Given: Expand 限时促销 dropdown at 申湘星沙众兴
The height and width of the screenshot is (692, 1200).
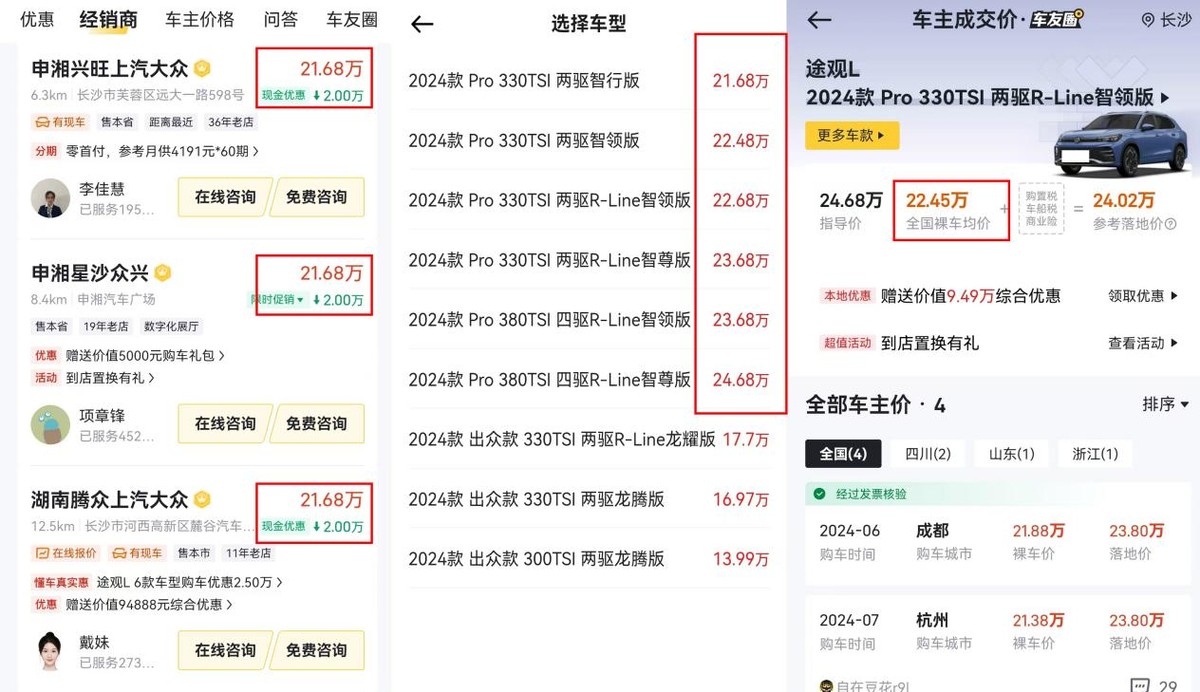Looking at the screenshot, I should coord(277,299).
